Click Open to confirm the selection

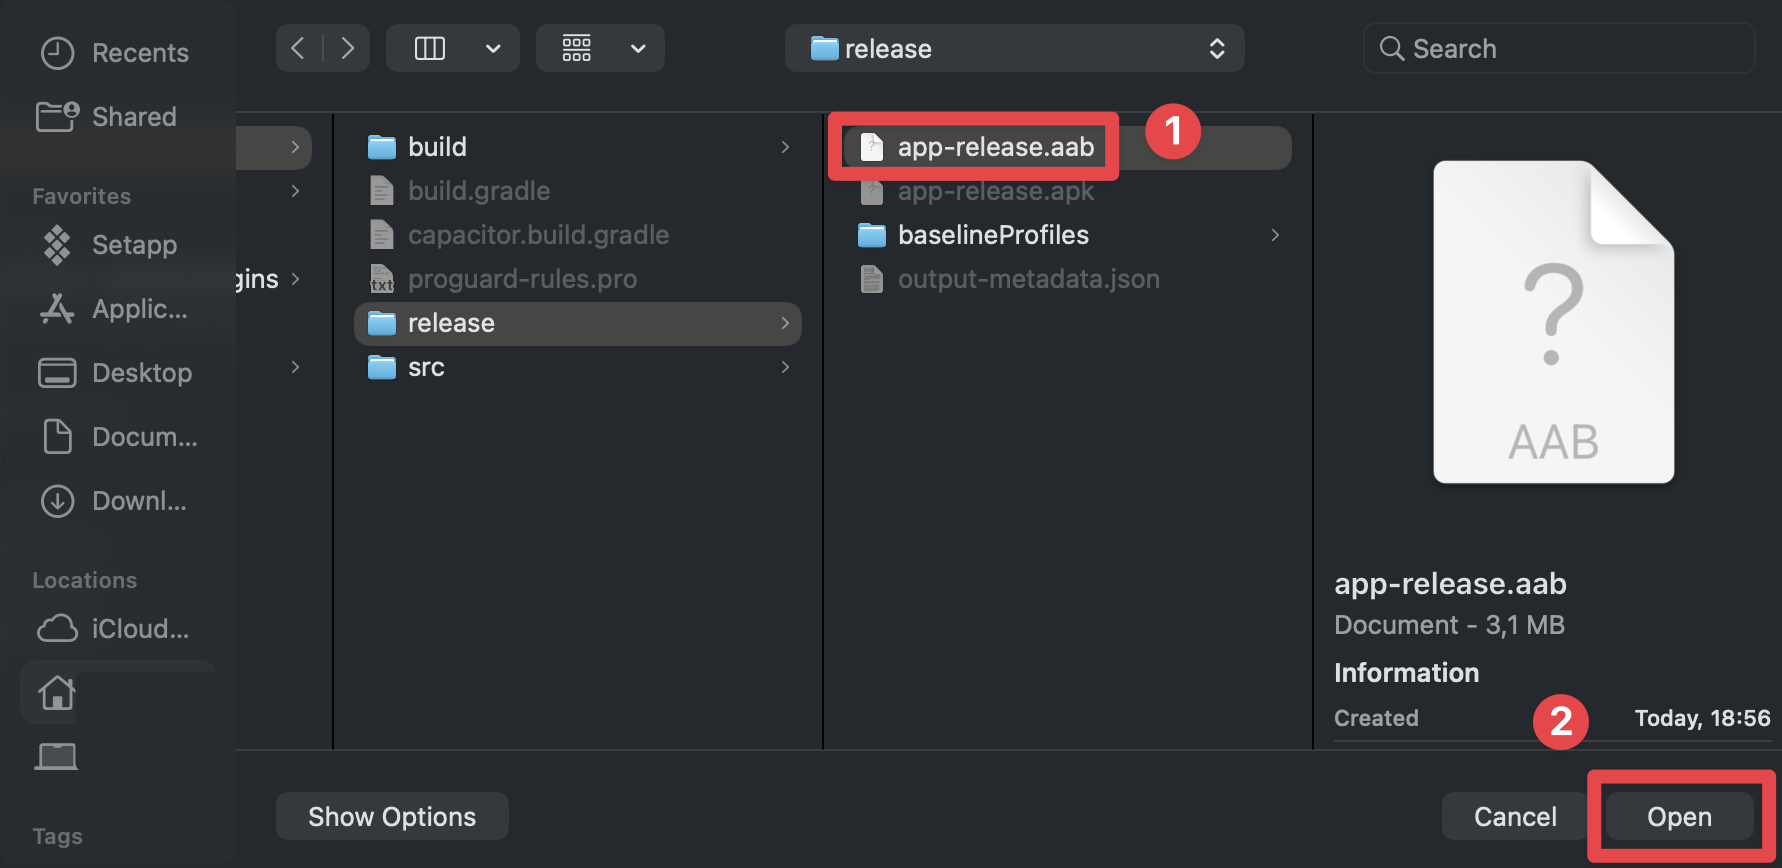pyautogui.click(x=1679, y=817)
